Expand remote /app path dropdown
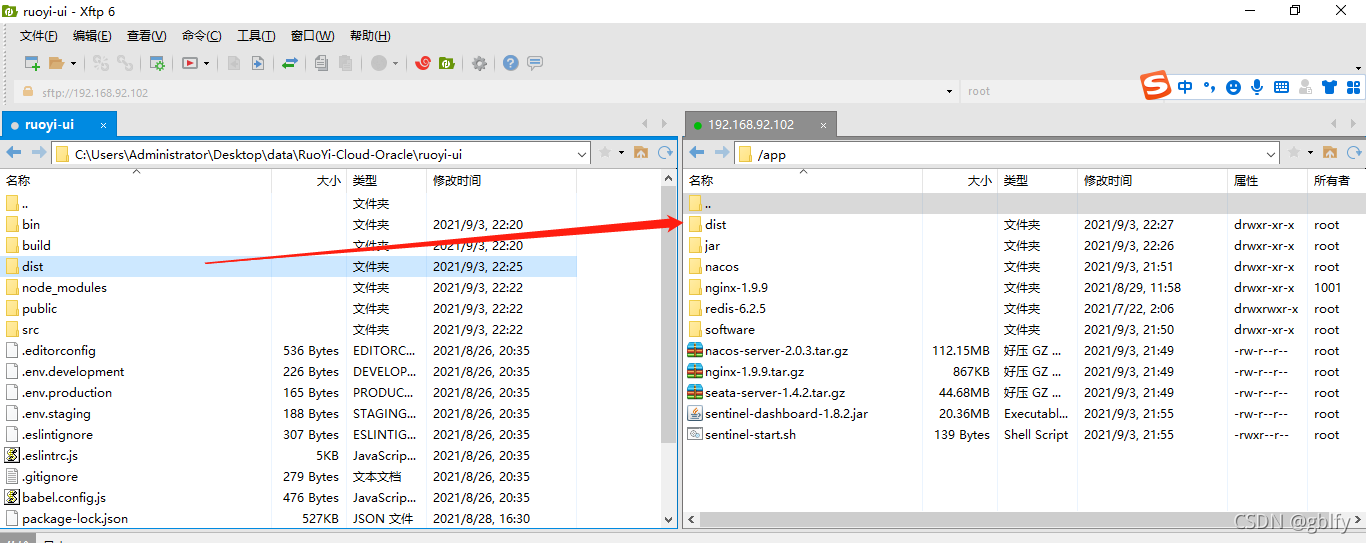 (x=1271, y=154)
